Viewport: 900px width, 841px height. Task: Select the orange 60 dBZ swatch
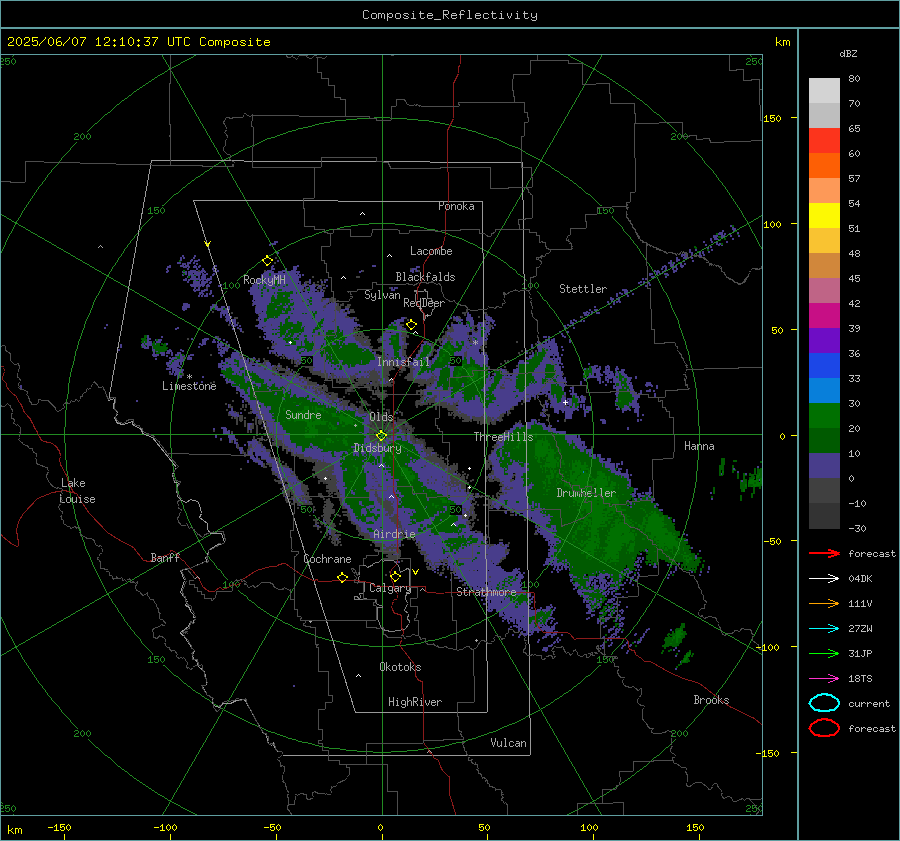tap(824, 165)
